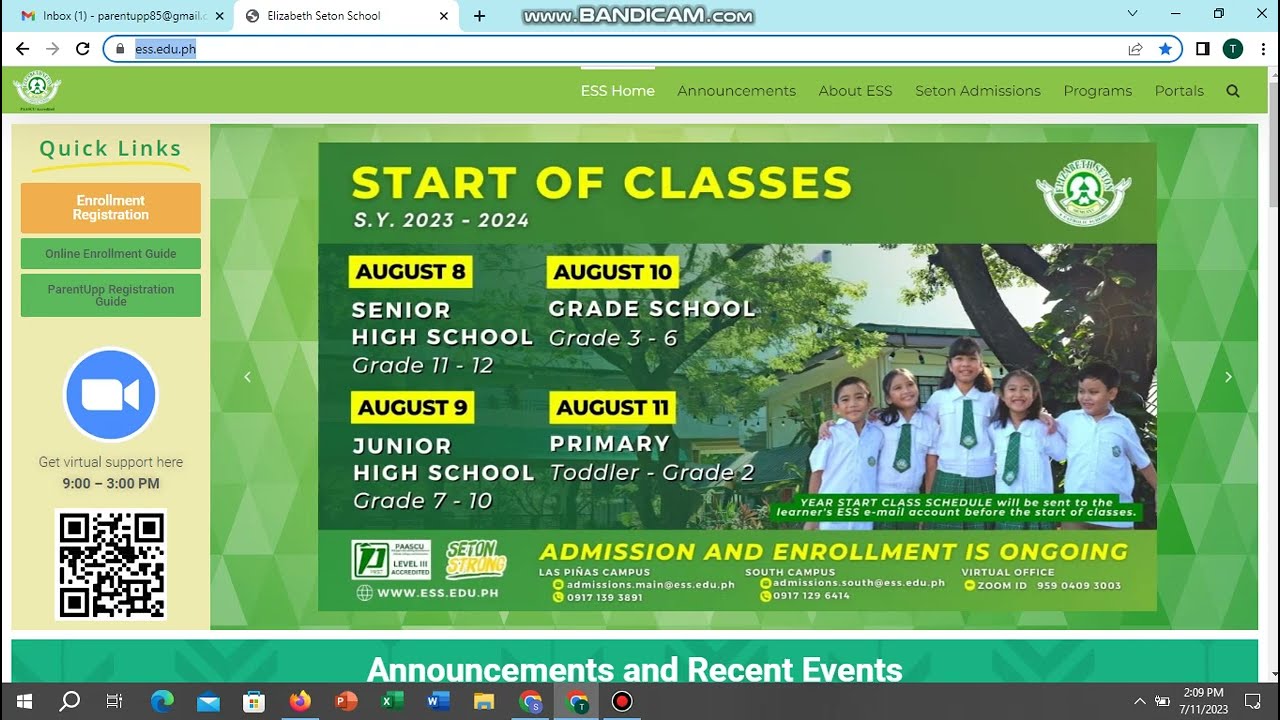
Task: Toggle the bookmark star for this page
Action: [1165, 48]
